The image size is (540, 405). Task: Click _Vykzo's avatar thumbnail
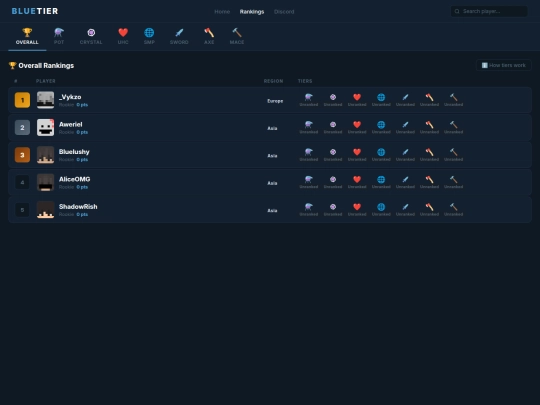pyautogui.click(x=45, y=100)
